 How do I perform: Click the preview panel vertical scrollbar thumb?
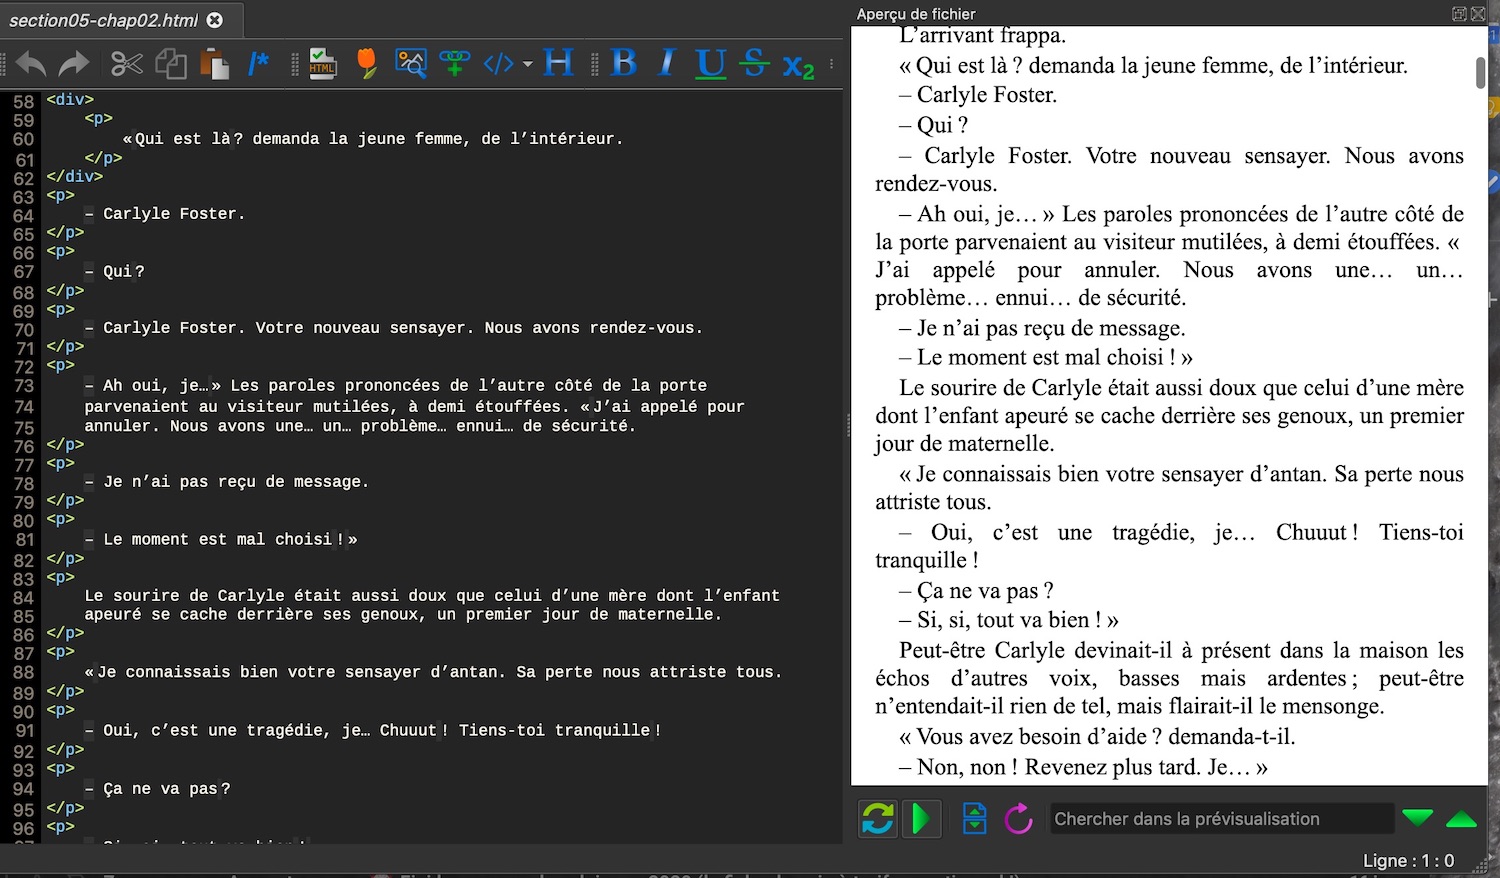coord(1481,73)
